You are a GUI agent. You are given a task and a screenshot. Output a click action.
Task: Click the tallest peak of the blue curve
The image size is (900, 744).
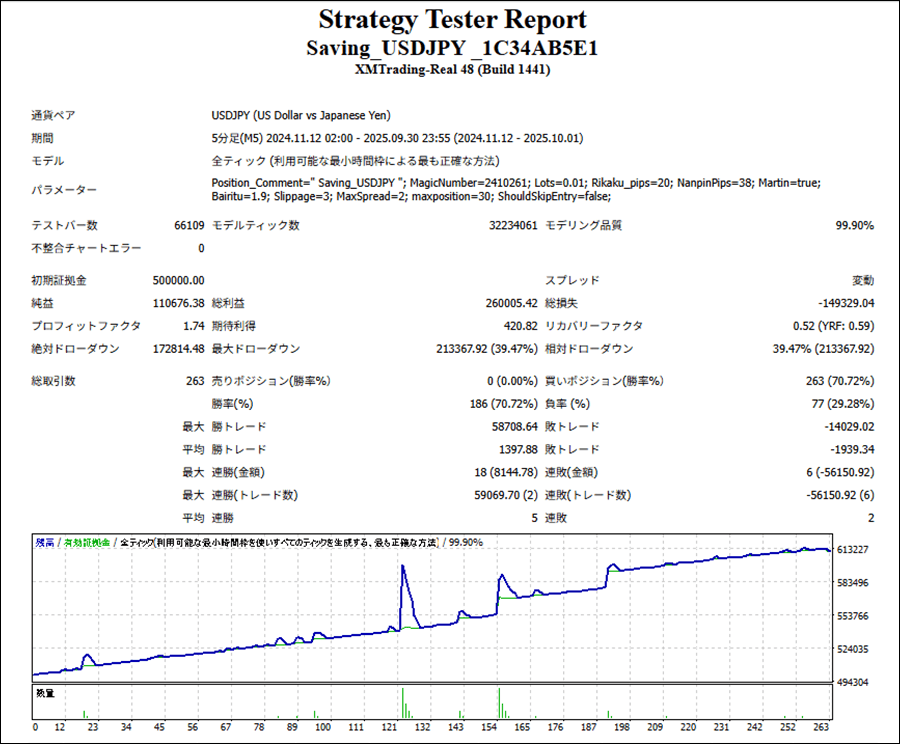(x=403, y=567)
